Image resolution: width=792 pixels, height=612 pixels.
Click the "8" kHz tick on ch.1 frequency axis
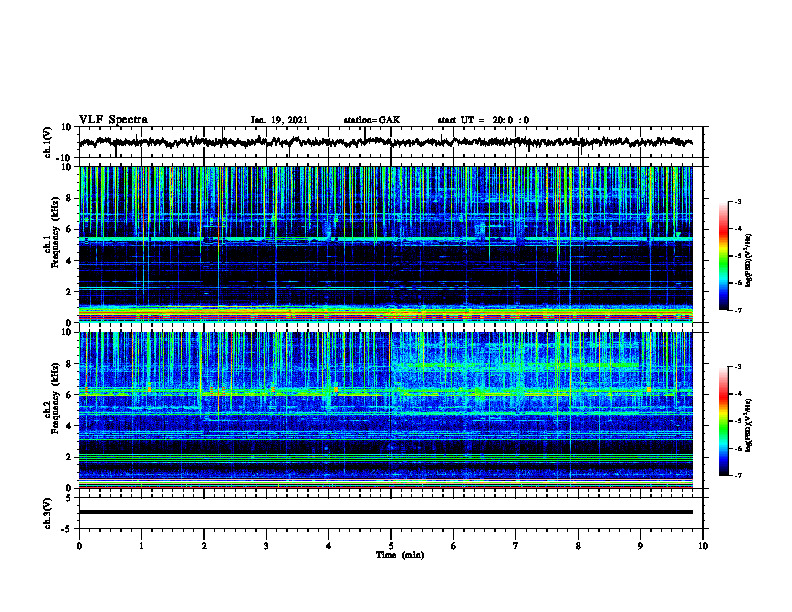pos(70,198)
